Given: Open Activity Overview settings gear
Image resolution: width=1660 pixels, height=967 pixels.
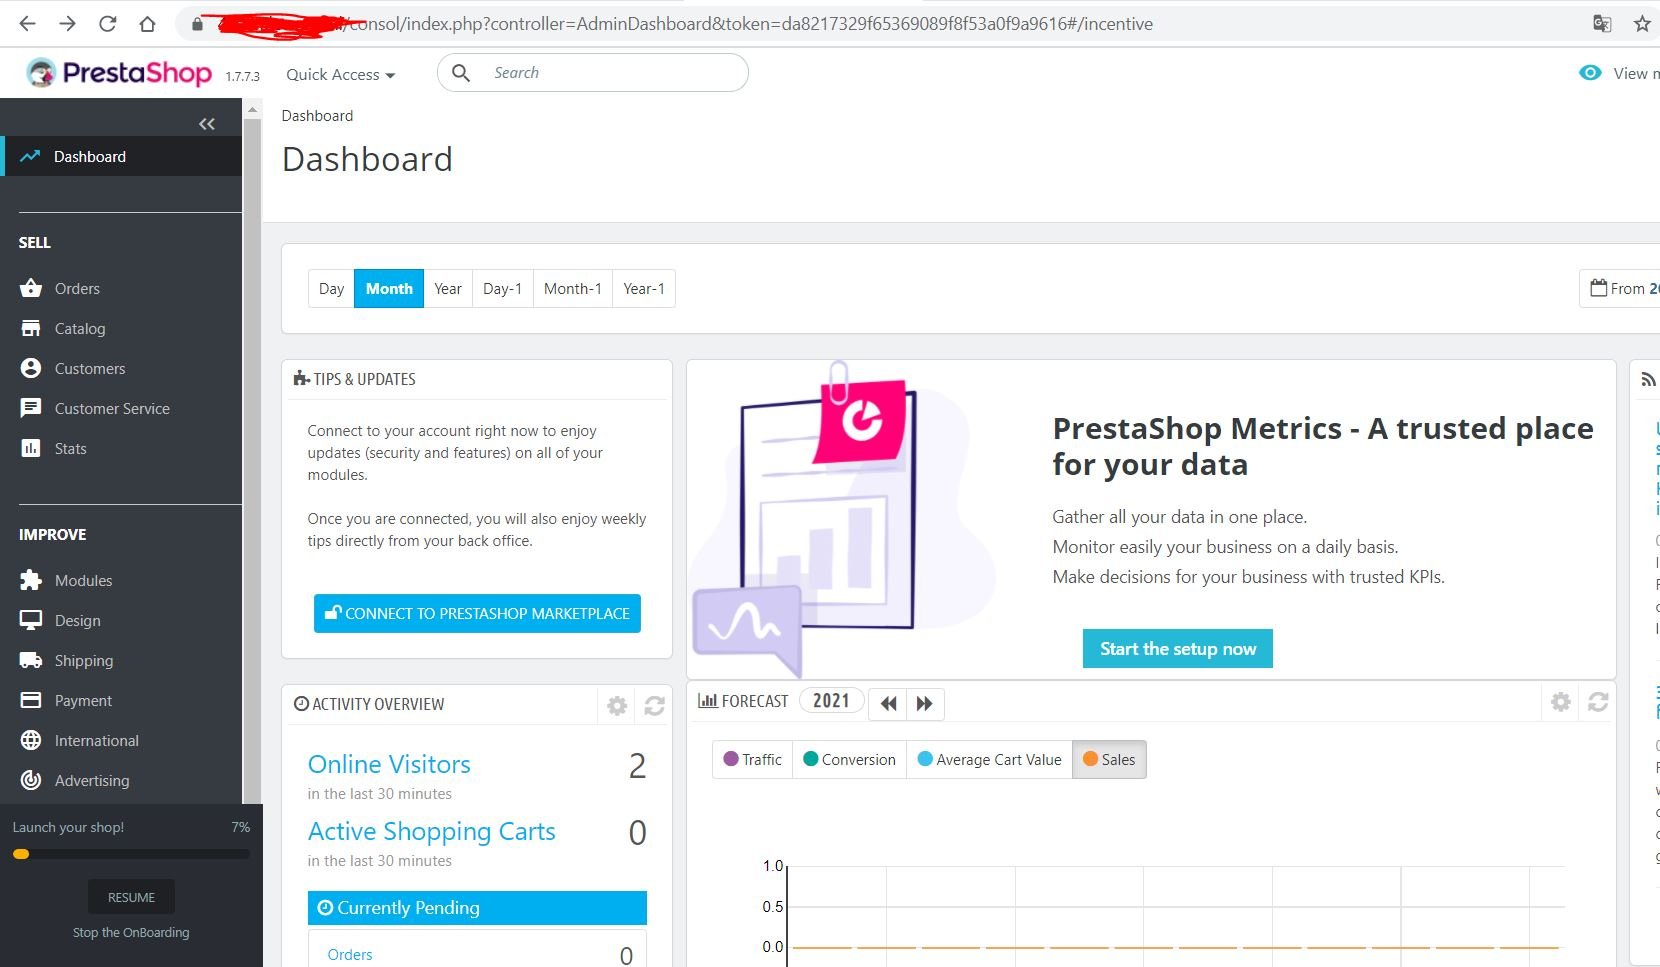Looking at the screenshot, I should [617, 706].
